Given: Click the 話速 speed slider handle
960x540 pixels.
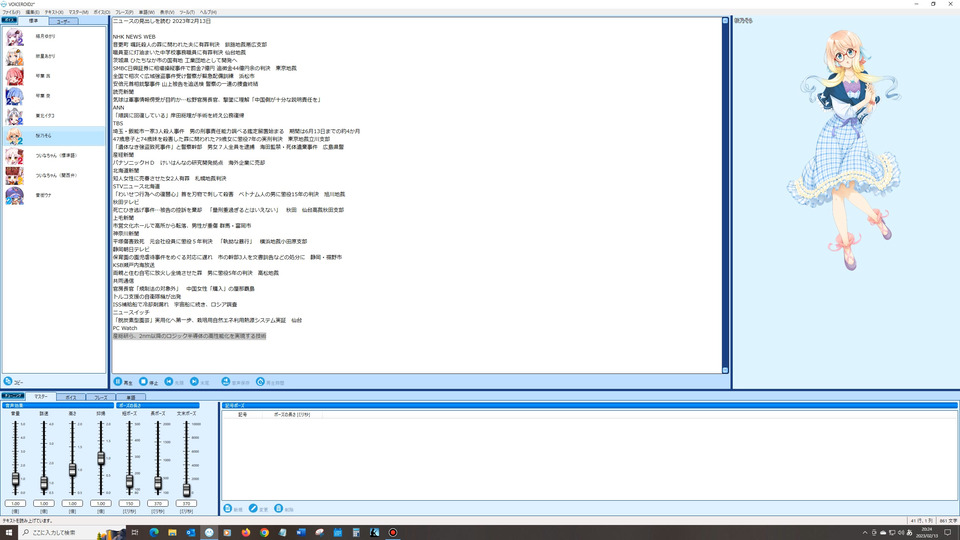Looking at the screenshot, I should (x=44, y=483).
